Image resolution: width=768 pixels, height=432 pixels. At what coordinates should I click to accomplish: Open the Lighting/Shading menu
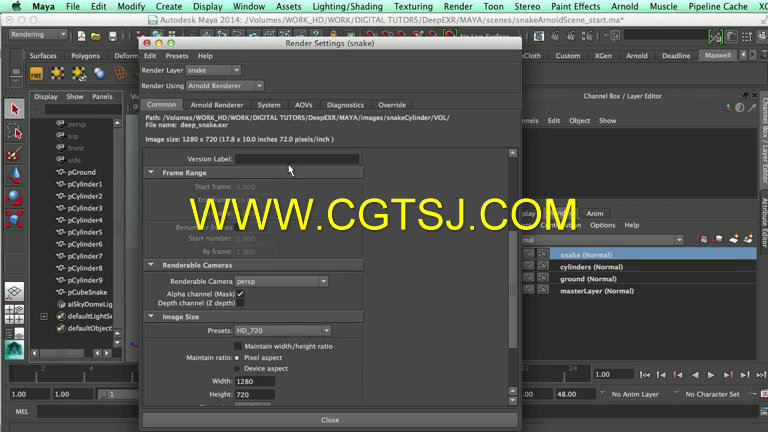(x=347, y=6)
